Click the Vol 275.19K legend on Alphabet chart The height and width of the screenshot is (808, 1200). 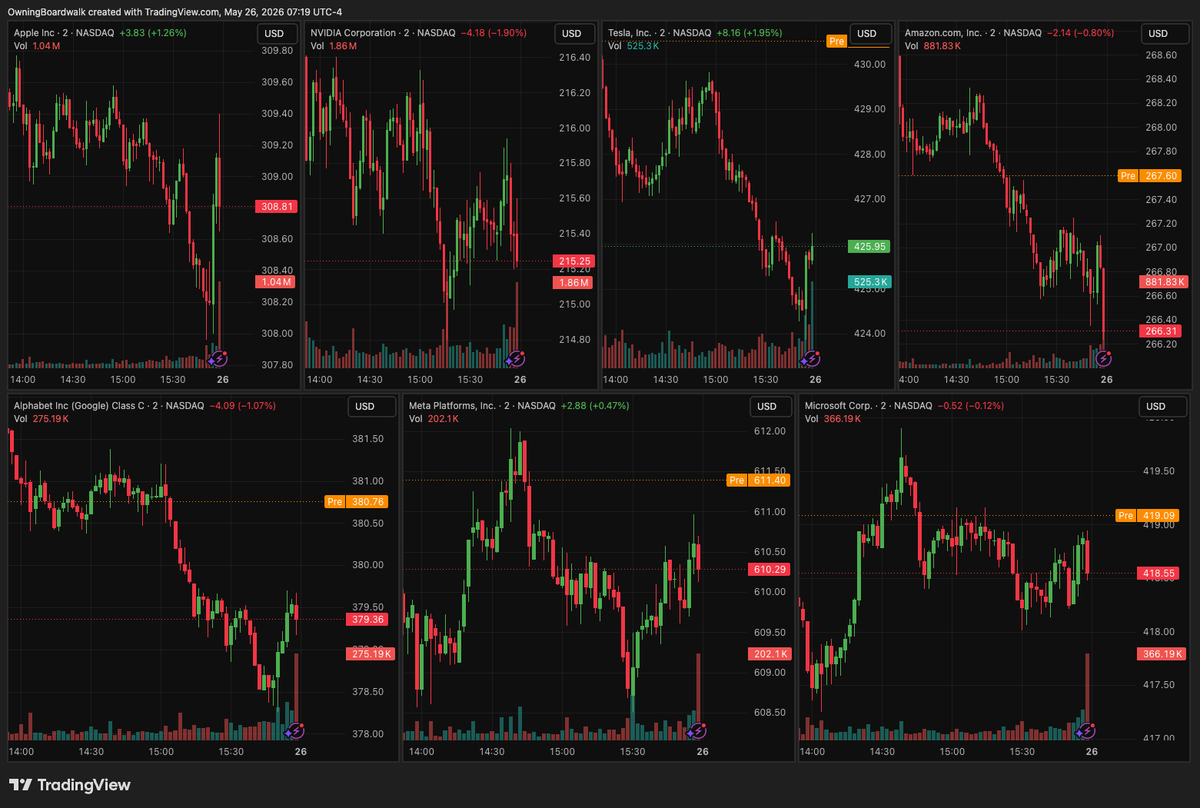pos(41,419)
